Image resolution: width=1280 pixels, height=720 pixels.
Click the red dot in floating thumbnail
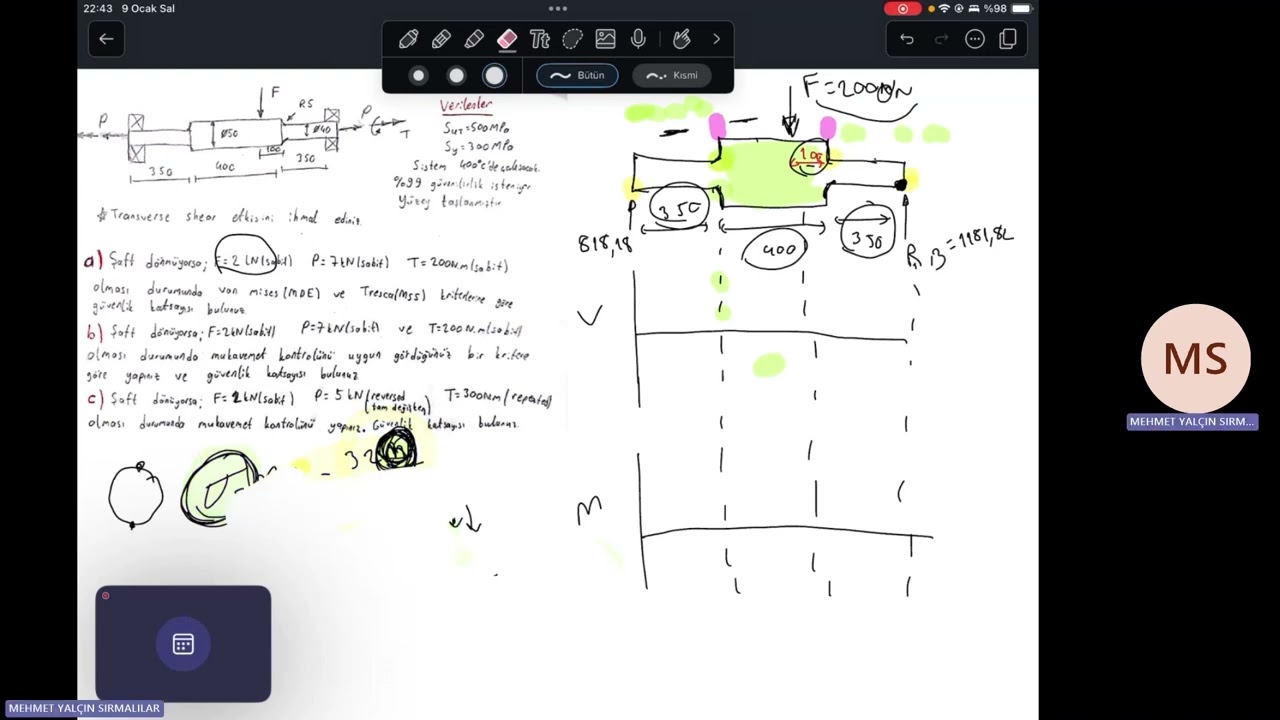click(x=105, y=596)
